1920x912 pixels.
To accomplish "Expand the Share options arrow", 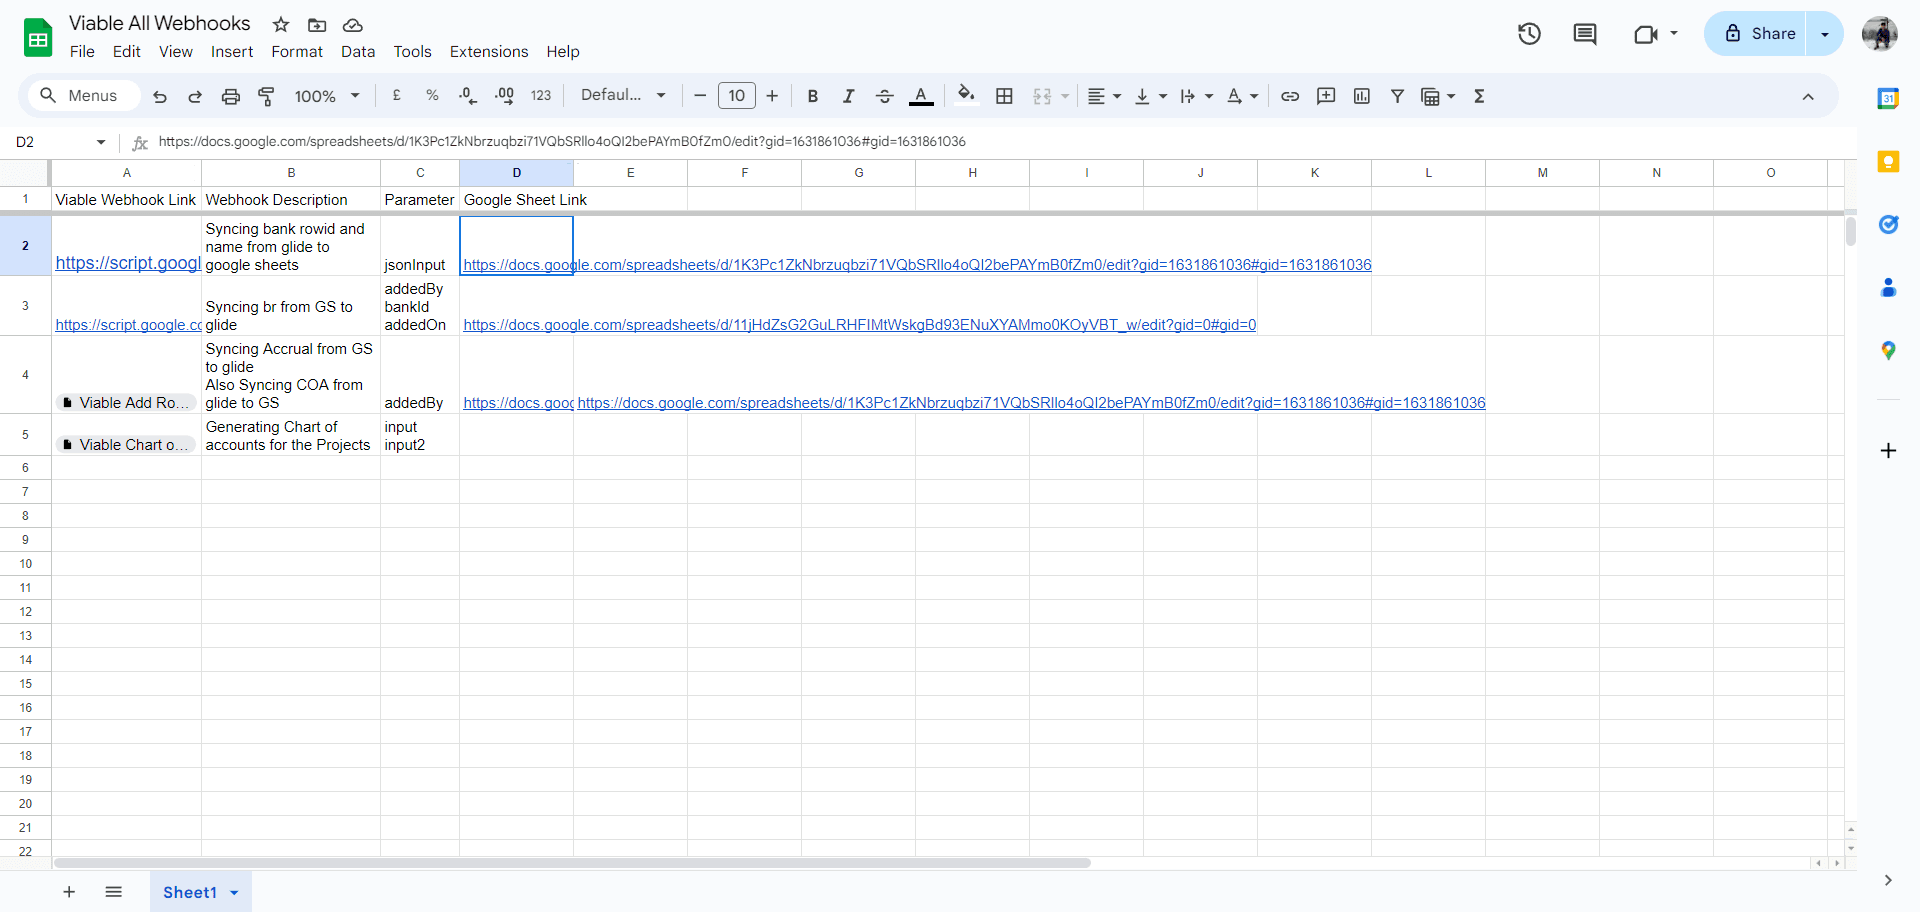I will coord(1825,34).
